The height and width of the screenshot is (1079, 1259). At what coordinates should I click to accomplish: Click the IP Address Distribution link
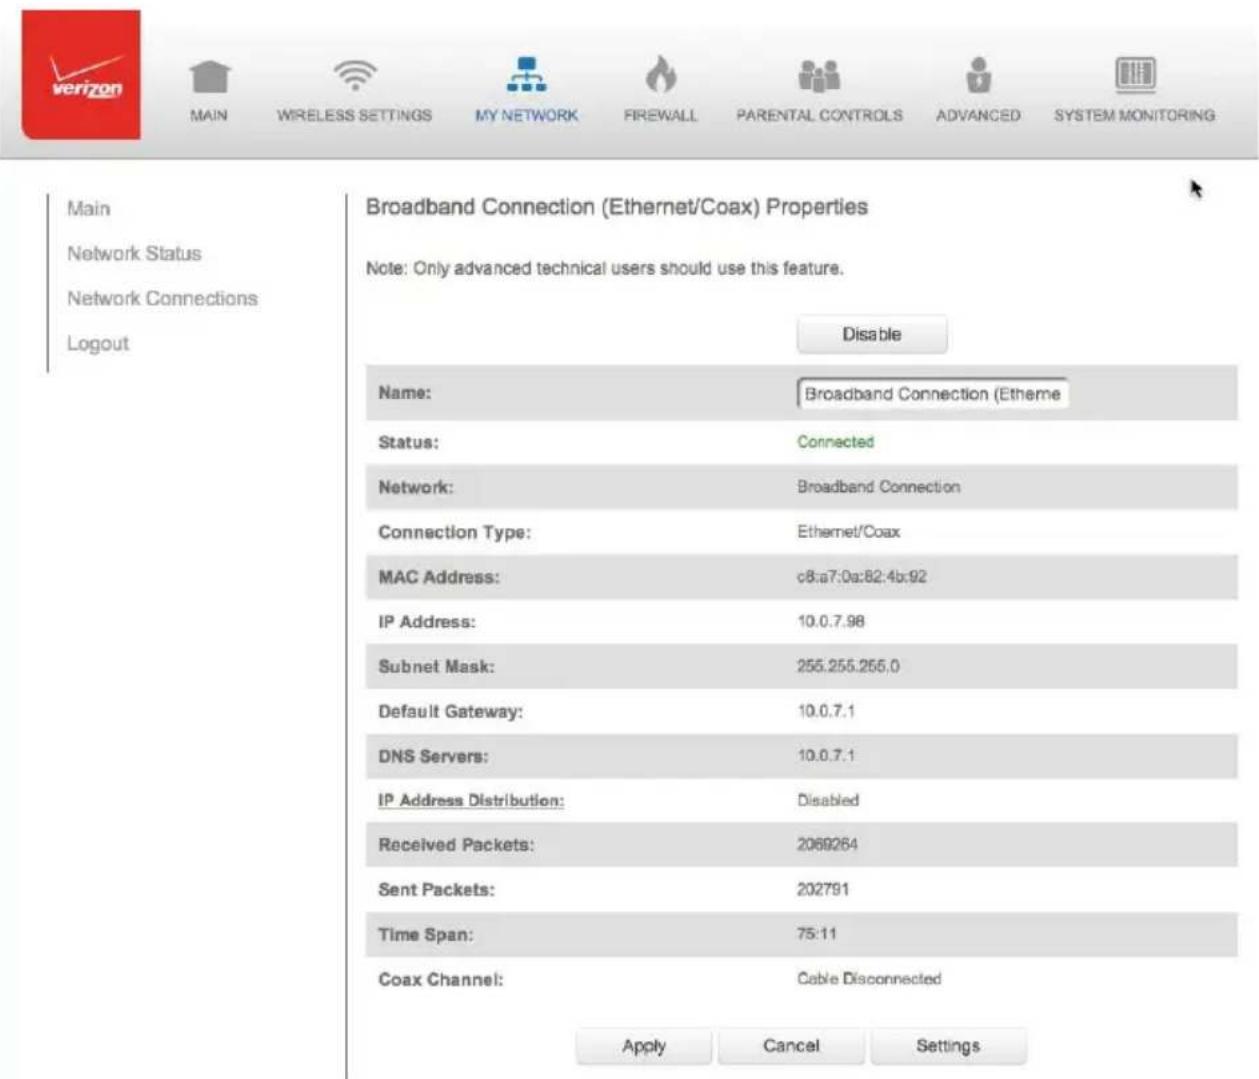pos(470,801)
